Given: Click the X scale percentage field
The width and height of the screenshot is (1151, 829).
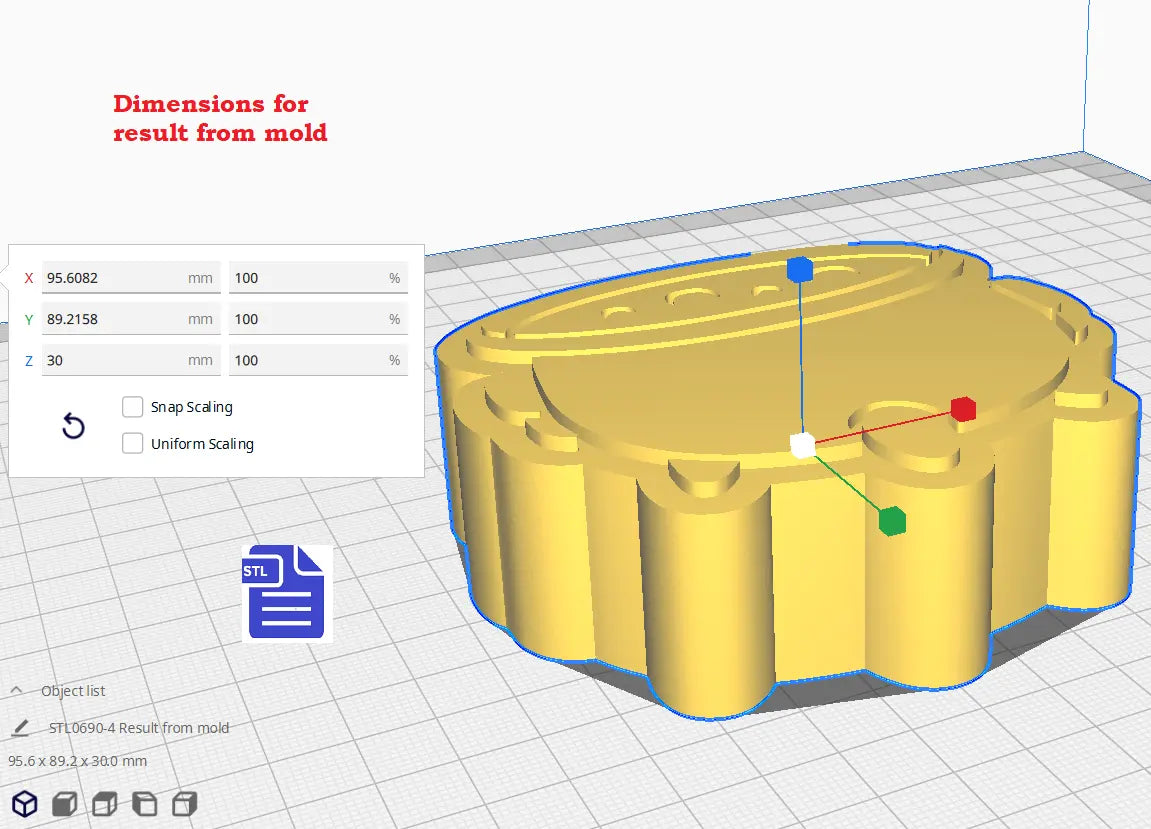Looking at the screenshot, I should point(317,278).
